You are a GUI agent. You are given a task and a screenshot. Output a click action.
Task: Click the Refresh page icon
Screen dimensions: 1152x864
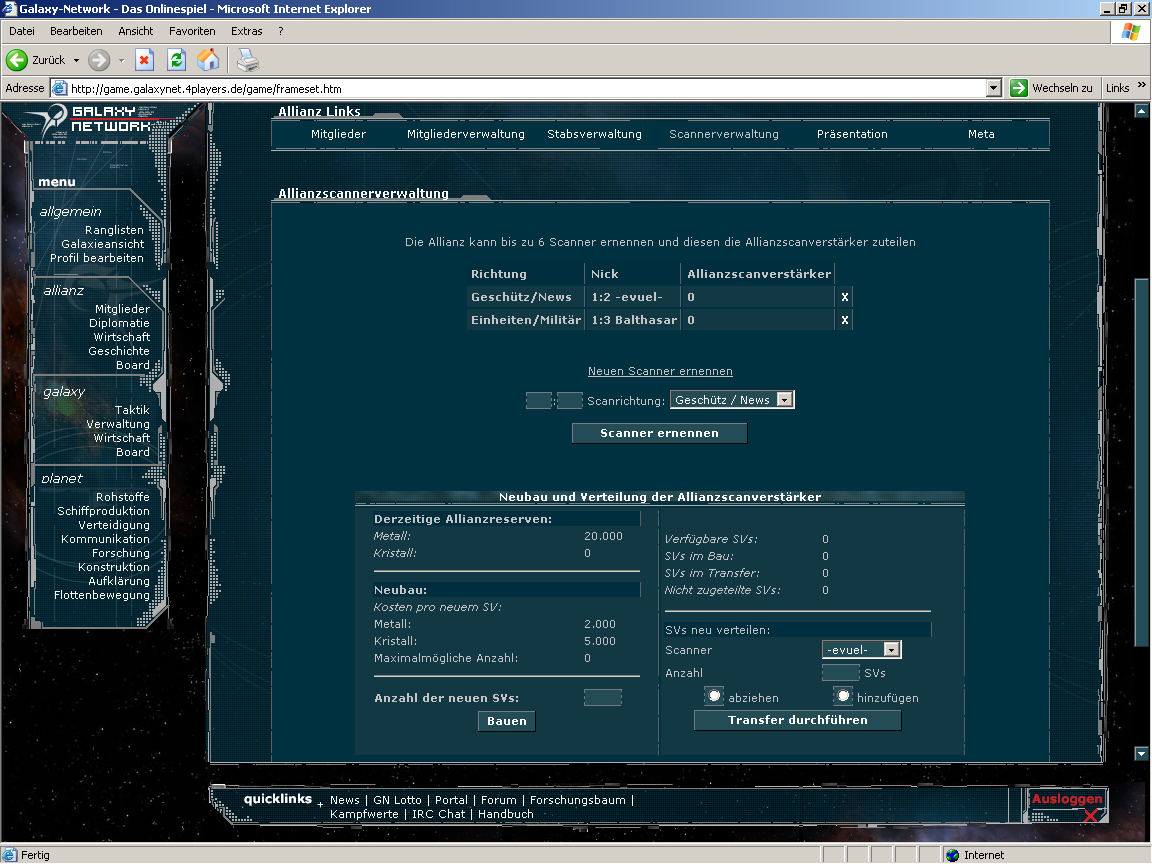[x=176, y=60]
